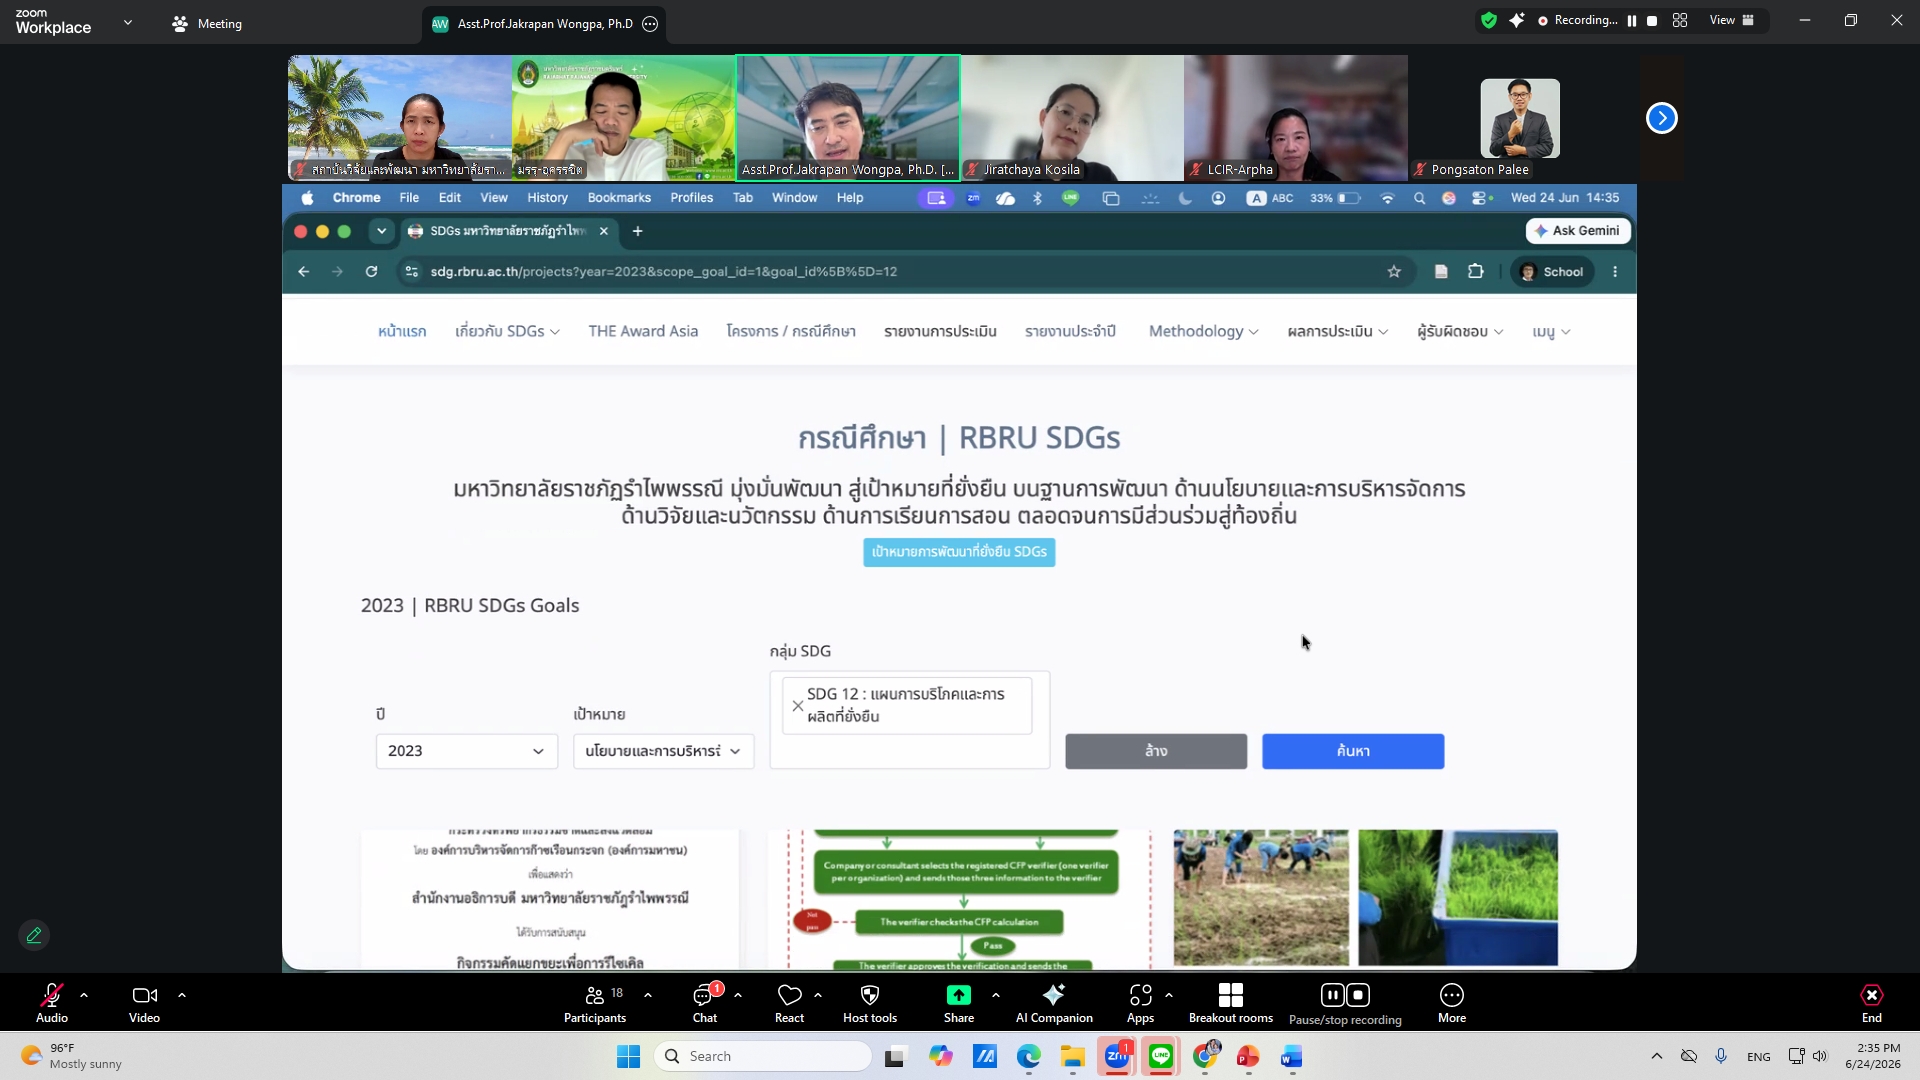Click the gray ล้าง clear button
The image size is (1920, 1080).
pyautogui.click(x=1156, y=751)
